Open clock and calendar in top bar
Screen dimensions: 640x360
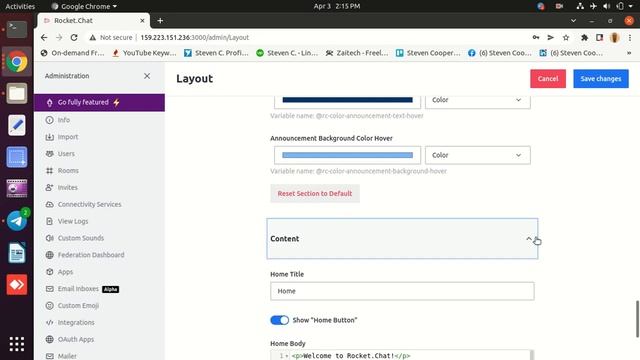coord(337,6)
